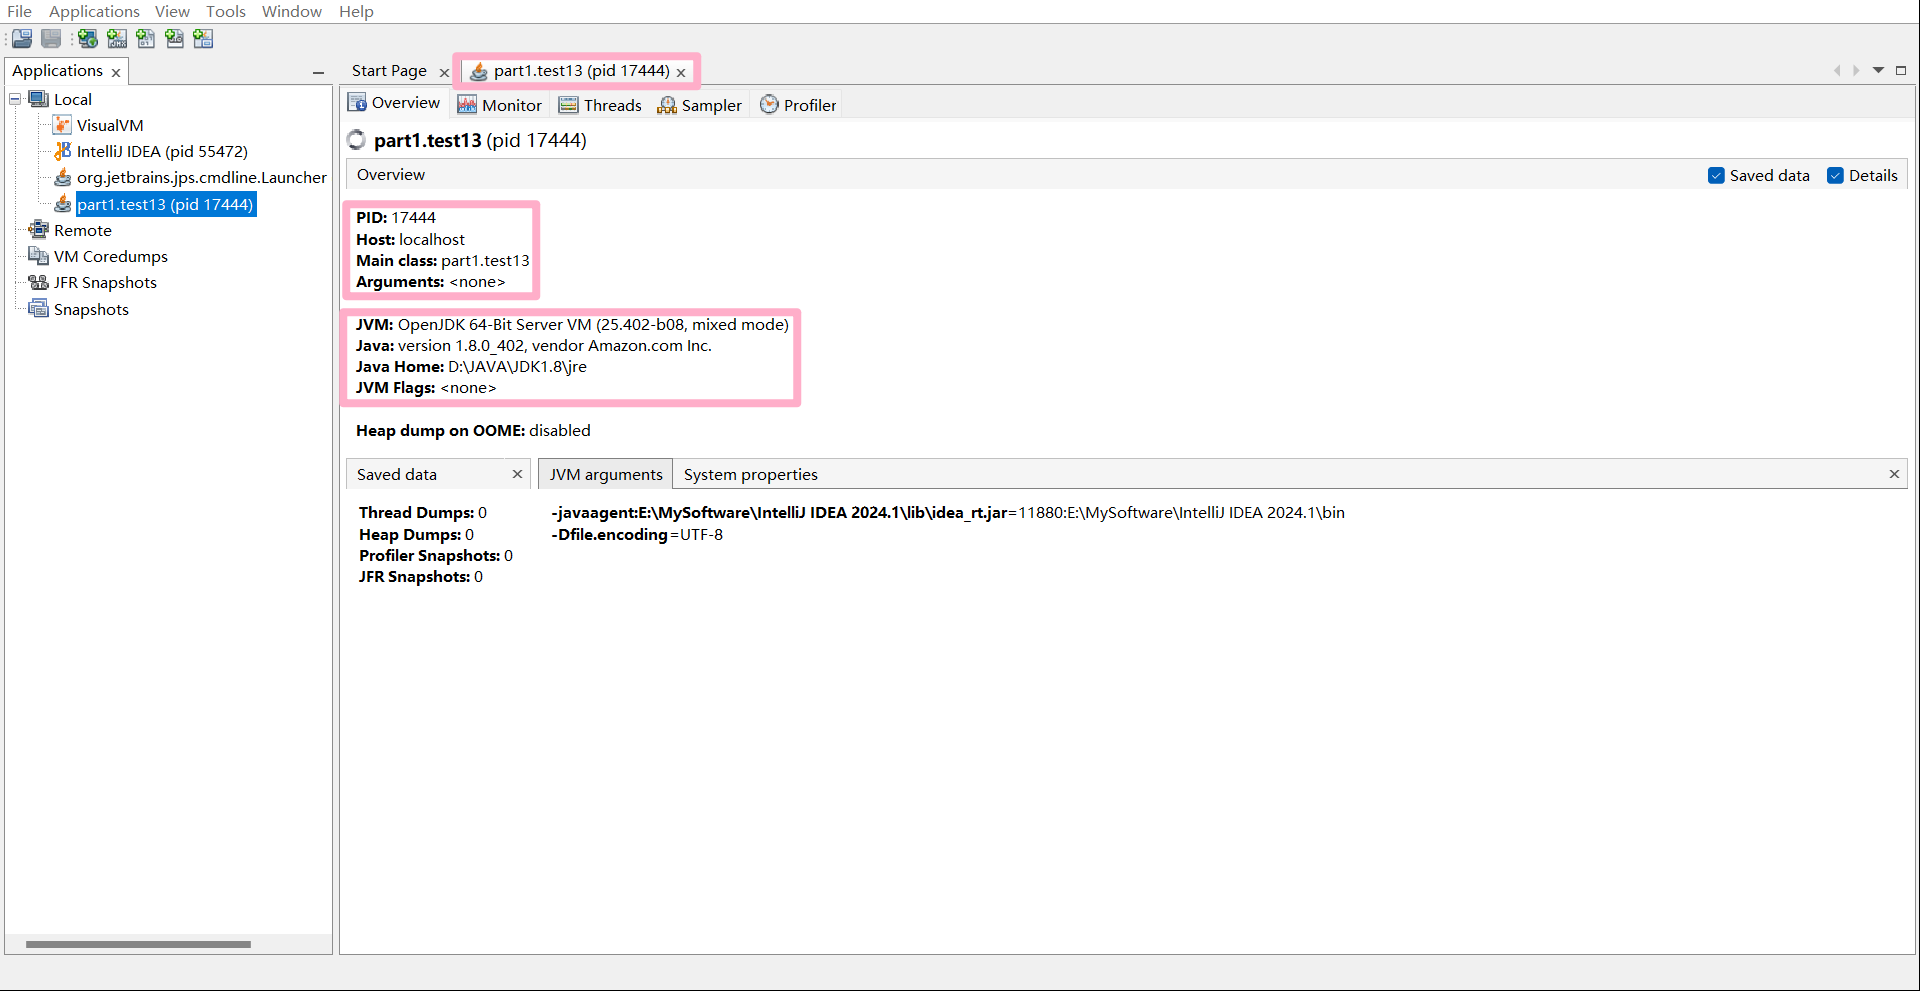
Task: Uncheck the Saved data checkbox
Action: pos(1716,176)
